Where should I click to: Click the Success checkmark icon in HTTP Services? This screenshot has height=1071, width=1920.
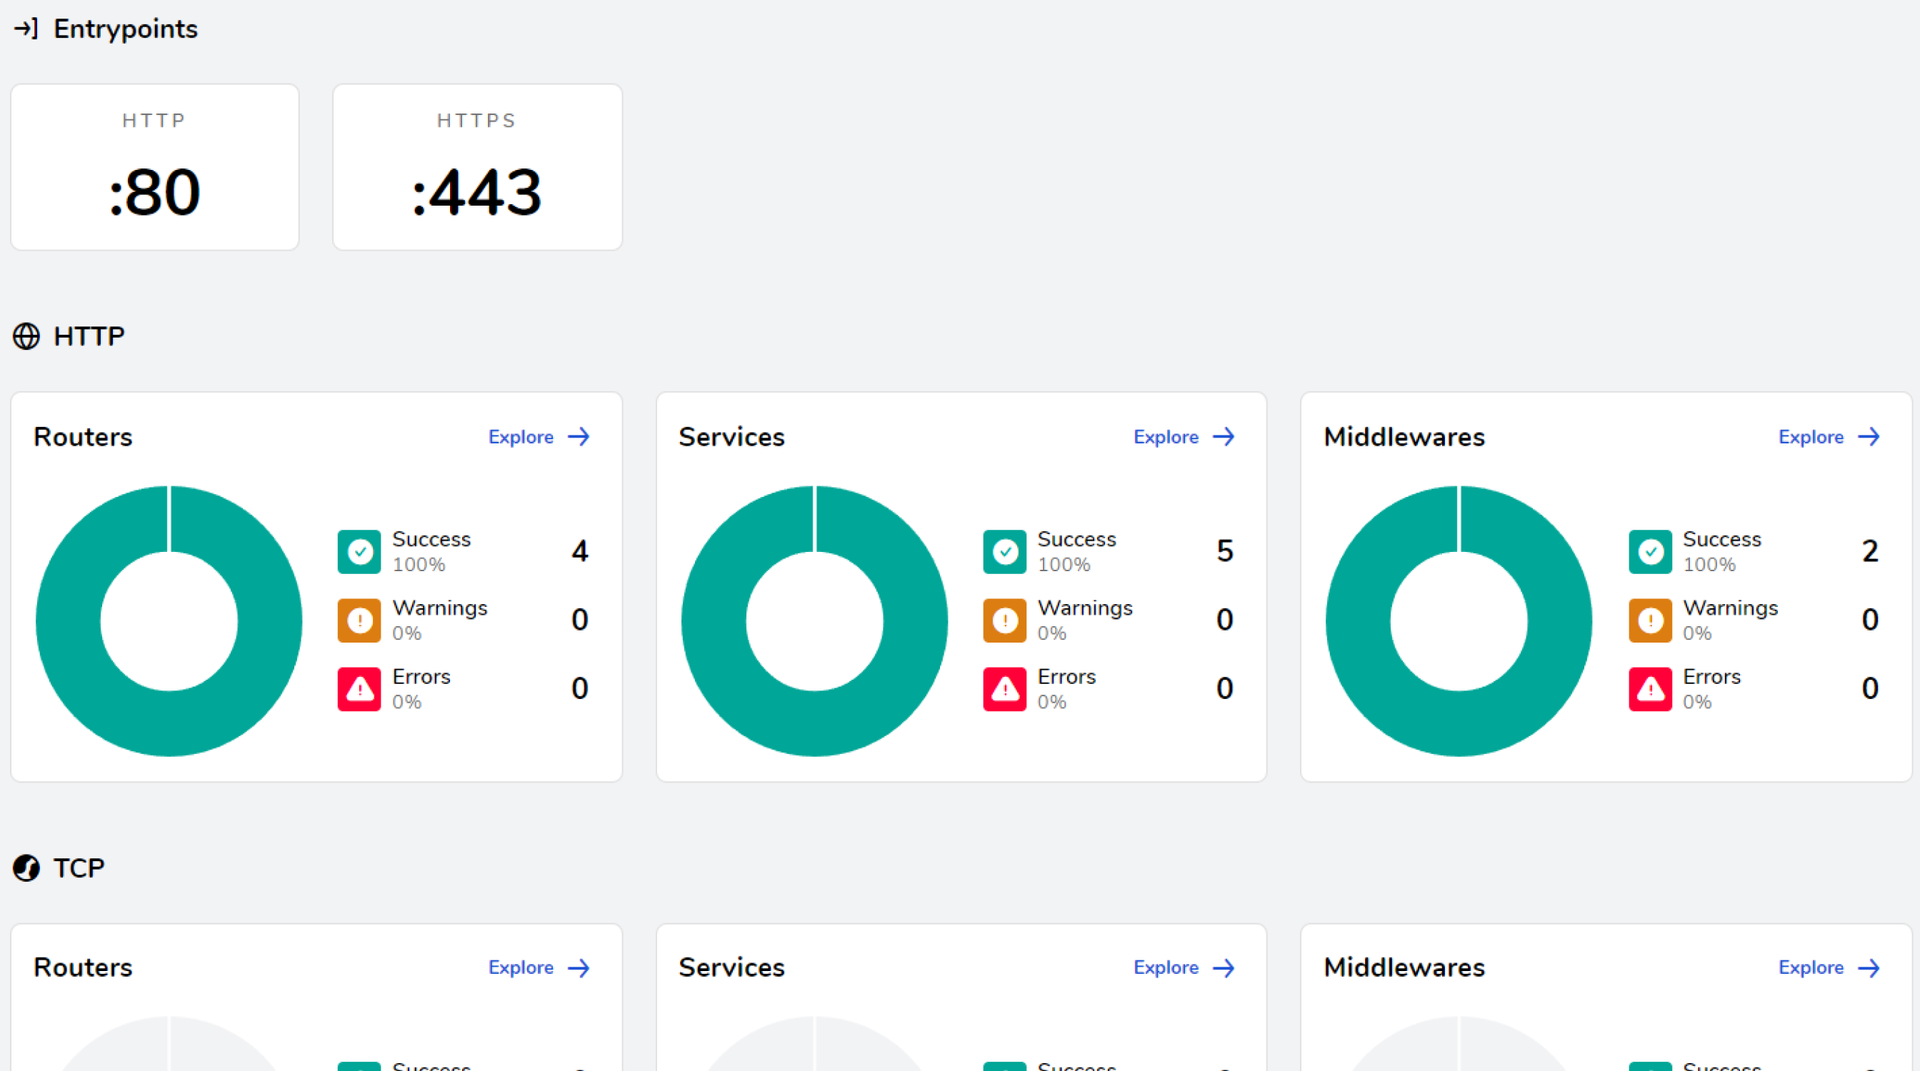[x=1004, y=552]
